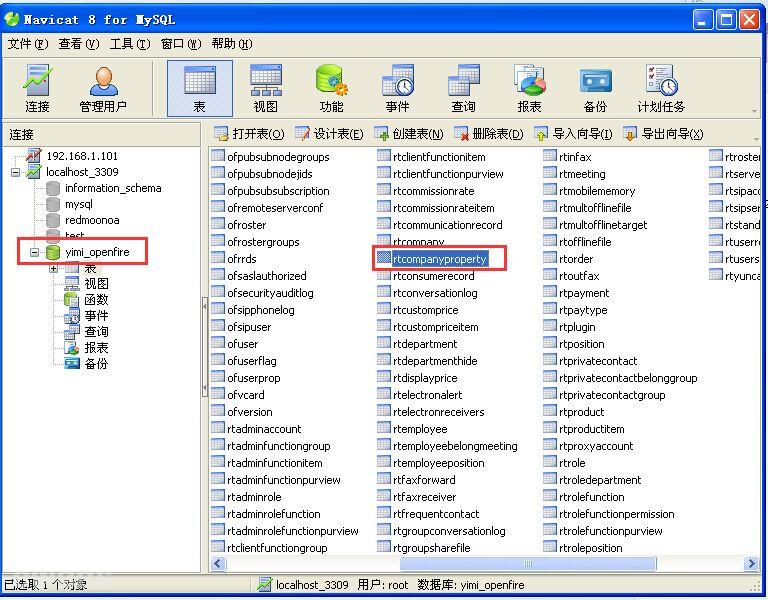Select the redmoonoa database
The image size is (768, 600).
[x=92, y=220]
